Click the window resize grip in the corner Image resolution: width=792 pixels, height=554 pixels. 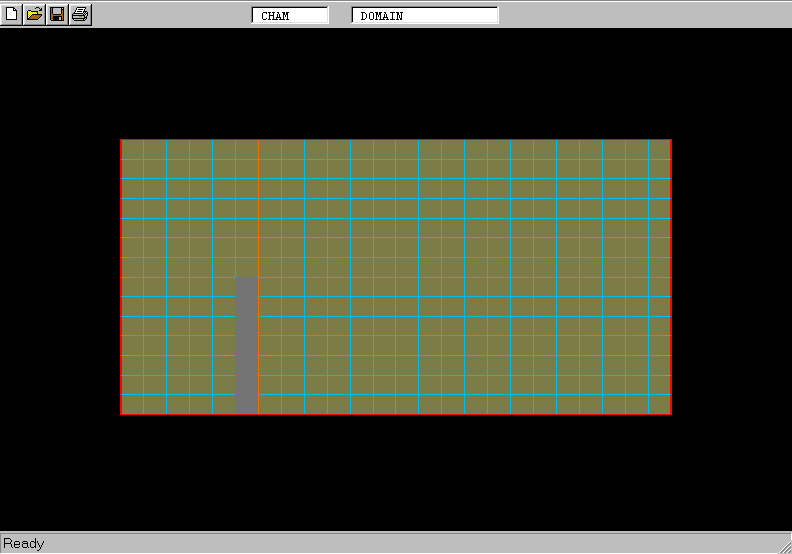[783, 545]
